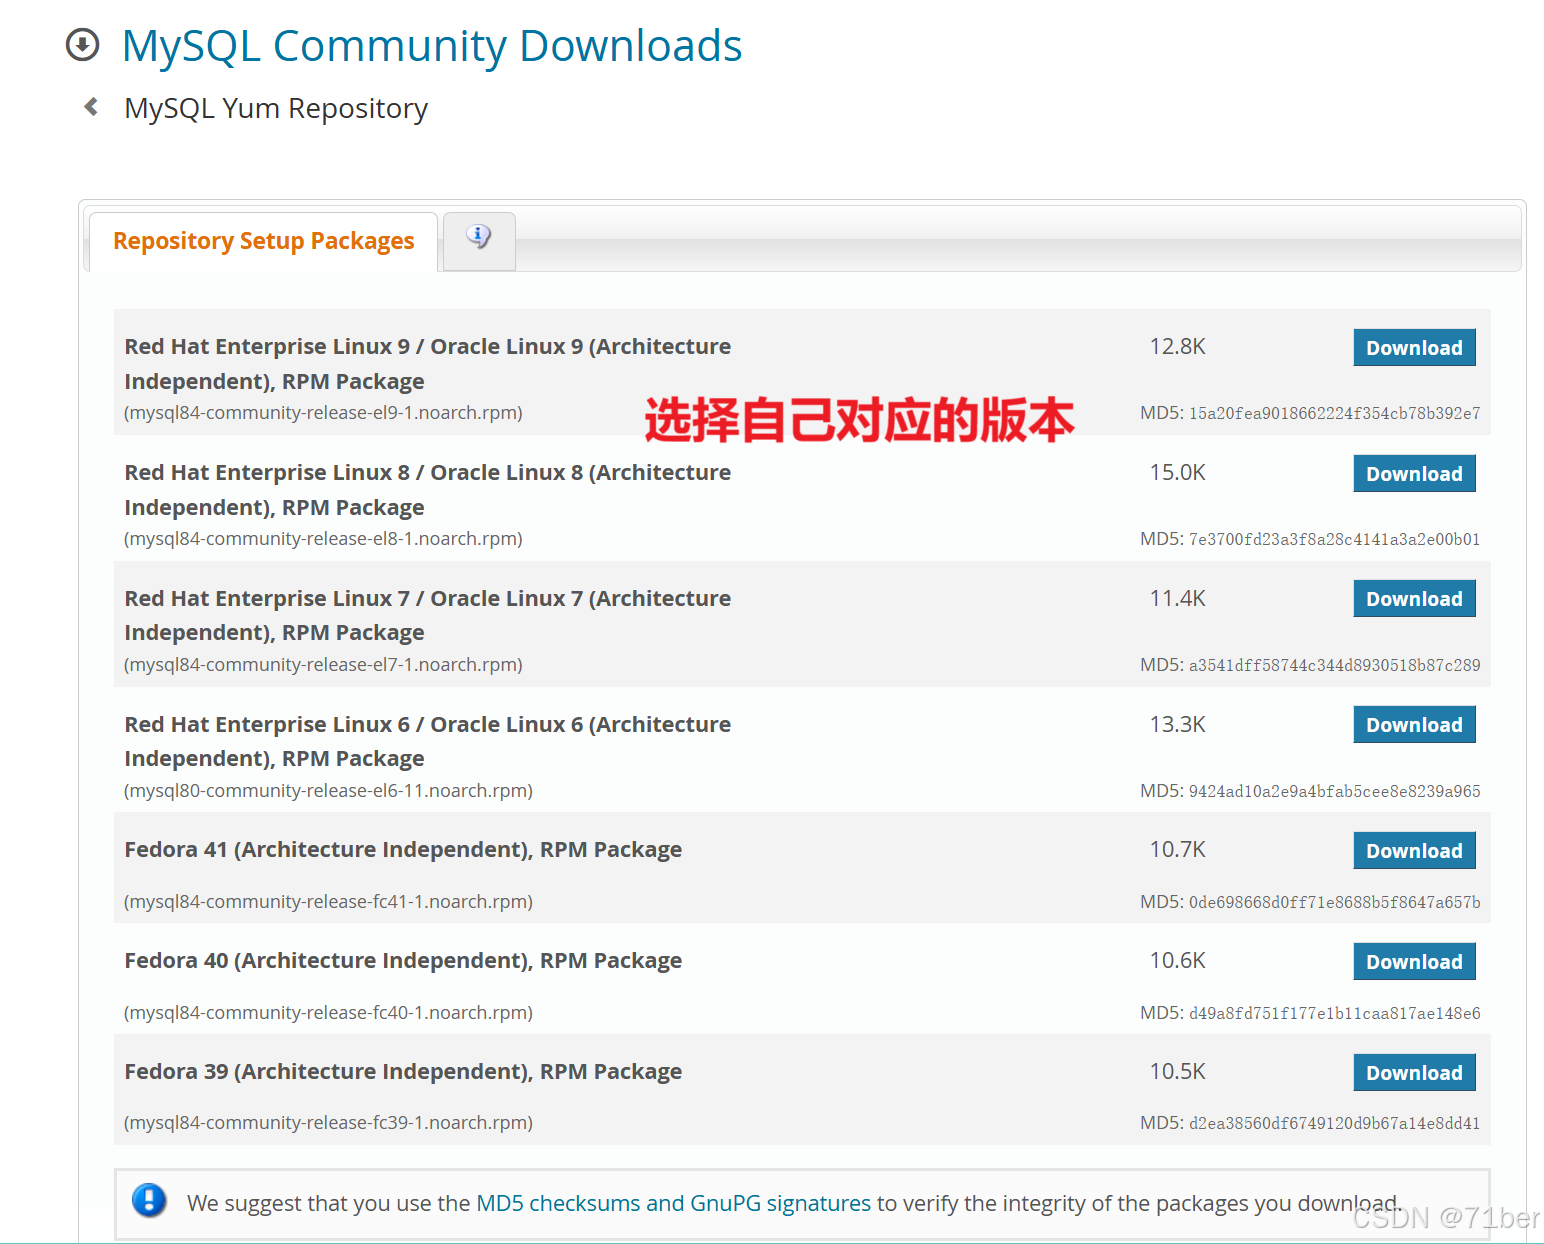Click MD5 hash 7e3700fd23a3f8a28c4141a3a2e00b01

click(1334, 540)
